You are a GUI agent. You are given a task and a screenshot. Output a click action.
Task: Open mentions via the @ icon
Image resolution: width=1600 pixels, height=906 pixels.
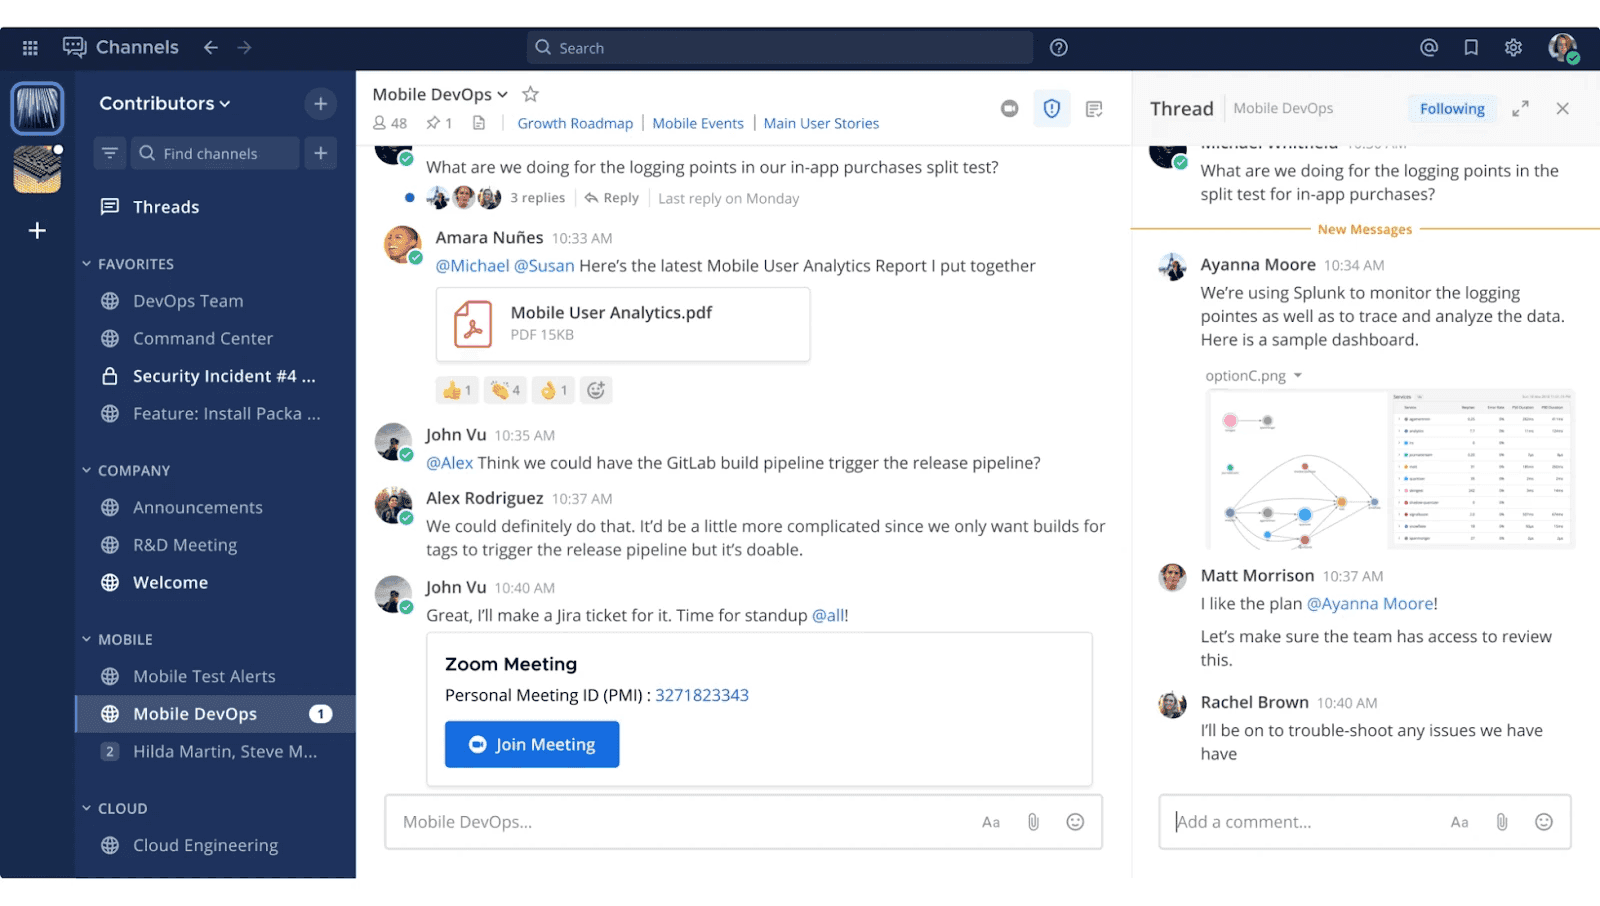tap(1428, 47)
